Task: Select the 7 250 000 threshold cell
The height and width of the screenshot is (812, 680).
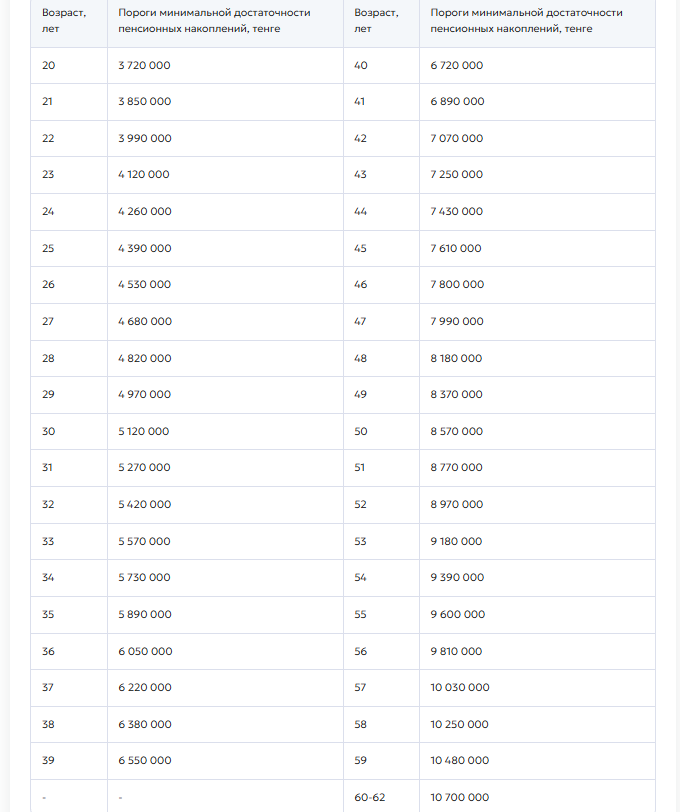Action: click(x=457, y=174)
